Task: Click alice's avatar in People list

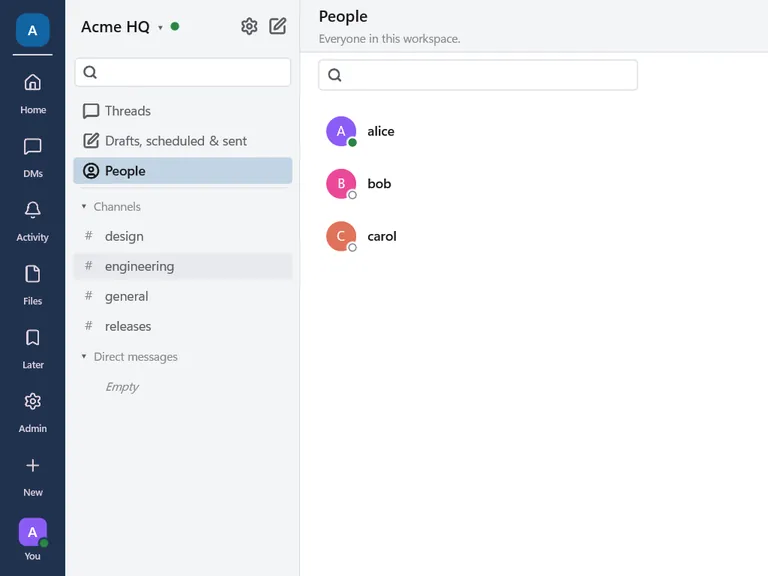Action: [x=341, y=131]
